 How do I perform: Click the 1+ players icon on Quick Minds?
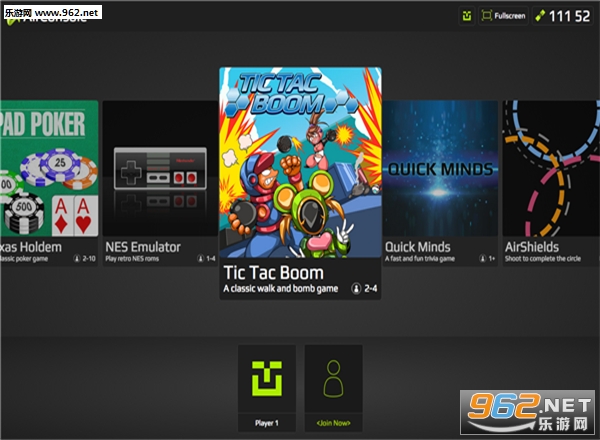[x=483, y=259]
